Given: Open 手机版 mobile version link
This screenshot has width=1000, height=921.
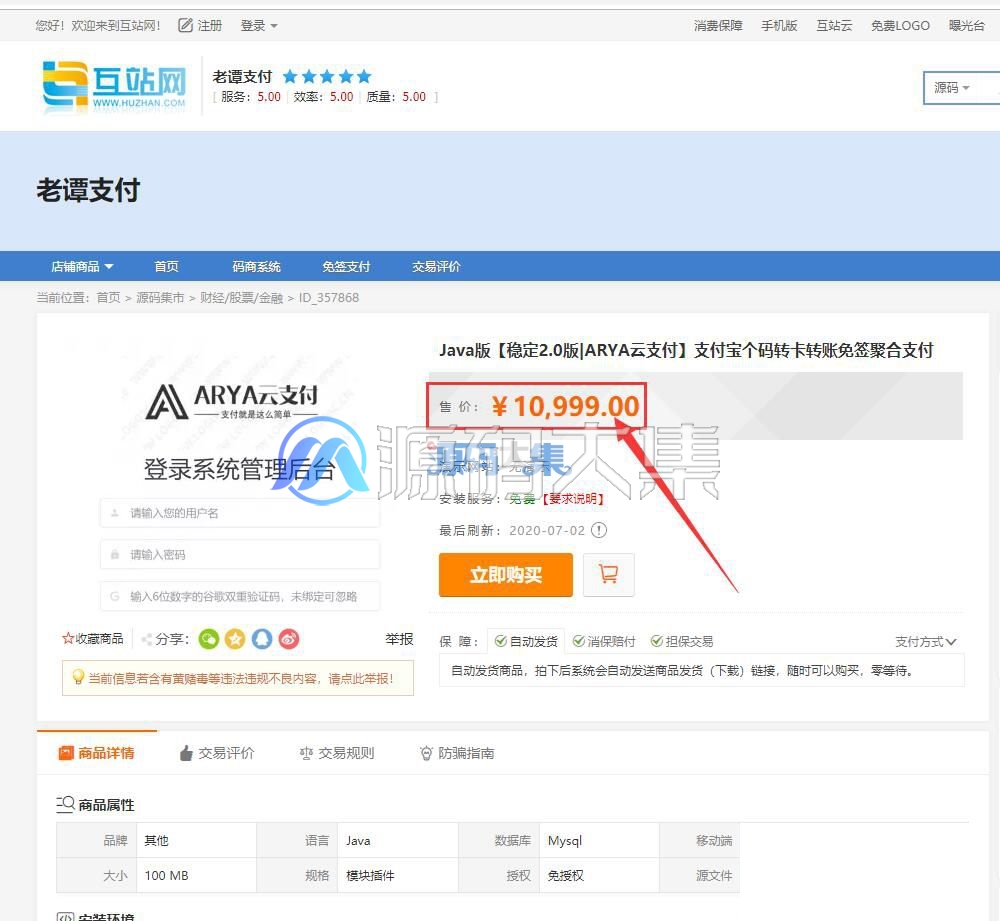Looking at the screenshot, I should pyautogui.click(x=779, y=26).
